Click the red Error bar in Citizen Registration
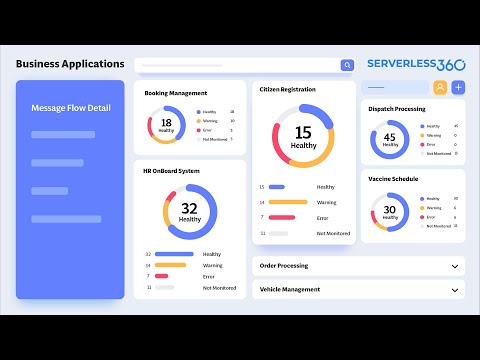Screen dimensions: 480x360 tap(282, 218)
